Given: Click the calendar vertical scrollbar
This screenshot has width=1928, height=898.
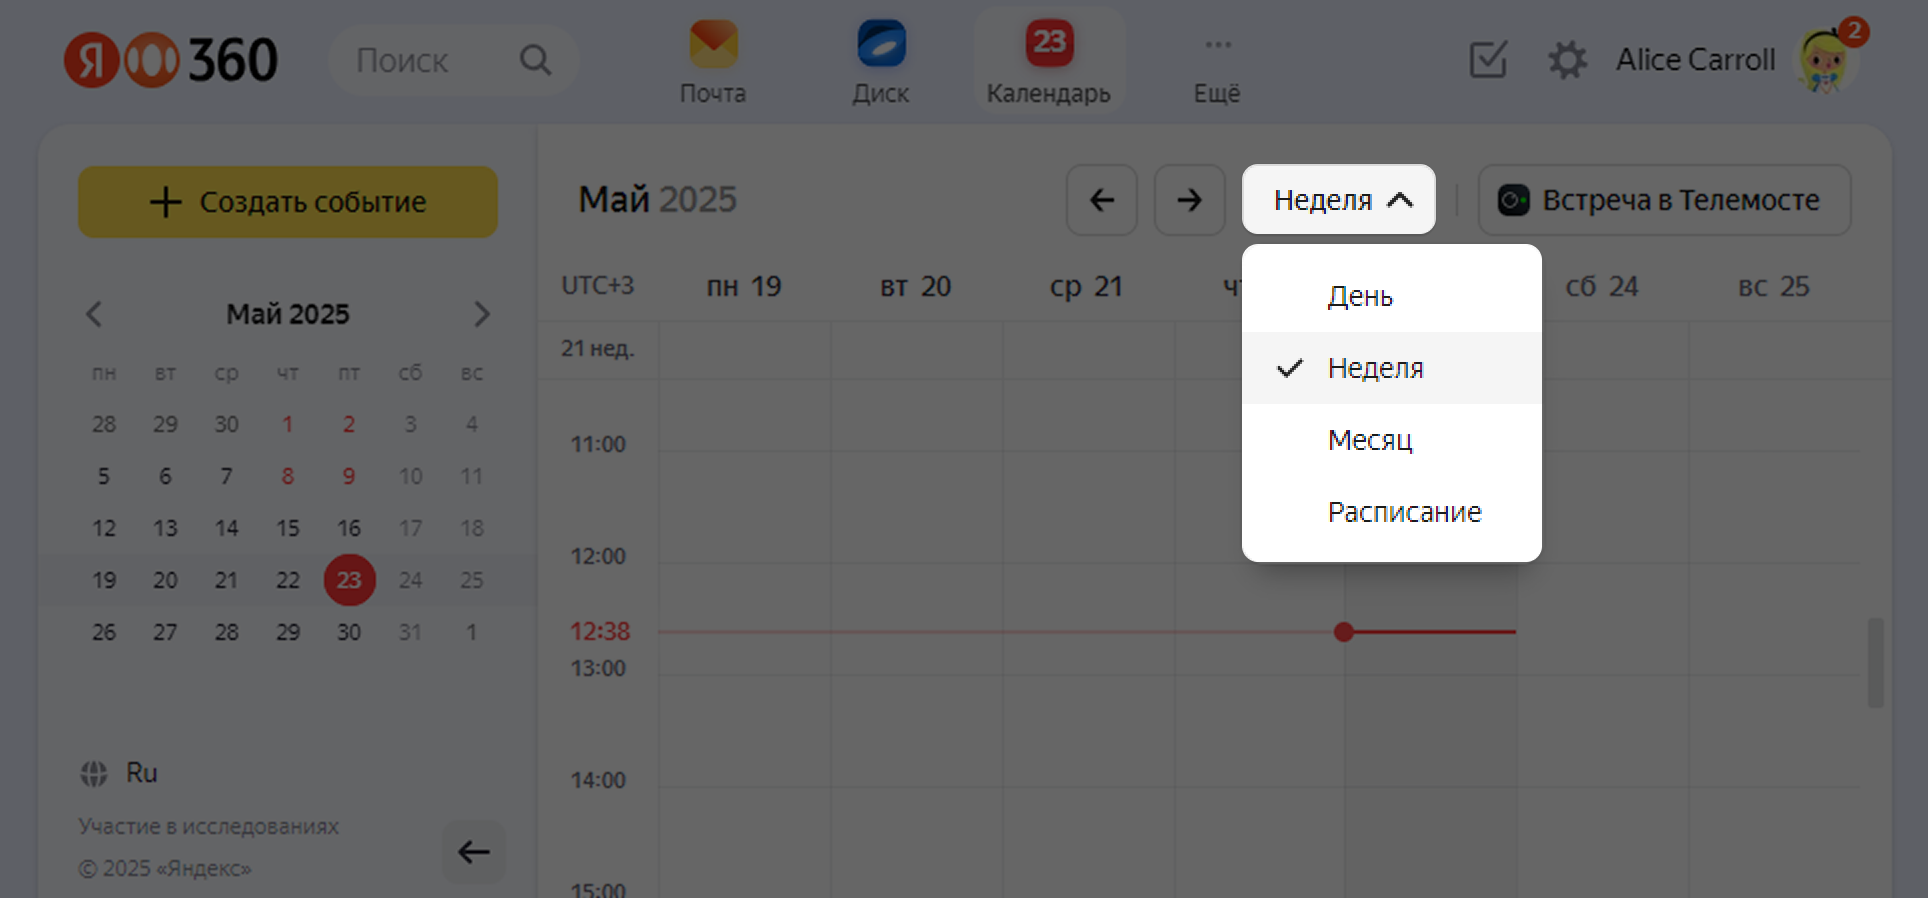Looking at the screenshot, I should coord(1875,662).
